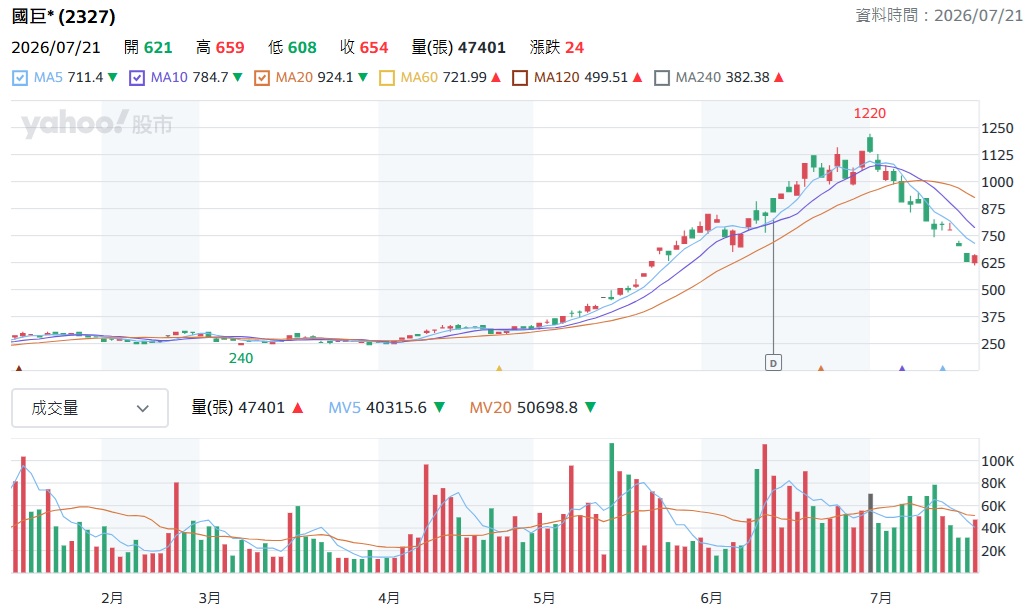Click the 6月 label on time axis
This screenshot has width=1035, height=613.
point(711,598)
